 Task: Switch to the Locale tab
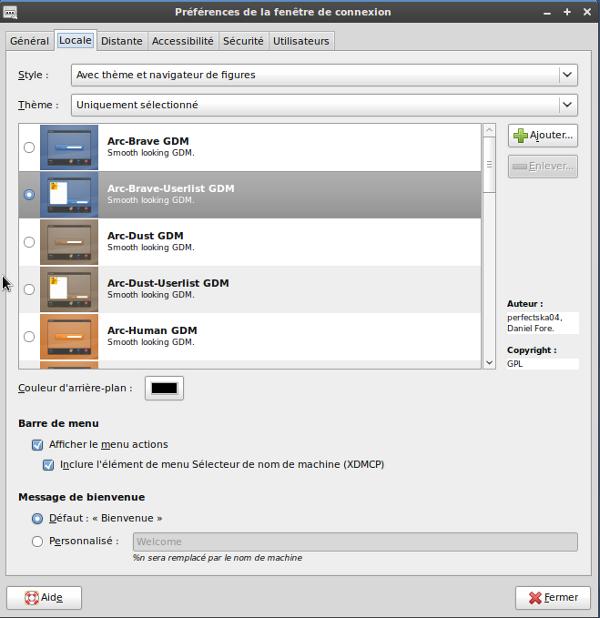(75, 40)
